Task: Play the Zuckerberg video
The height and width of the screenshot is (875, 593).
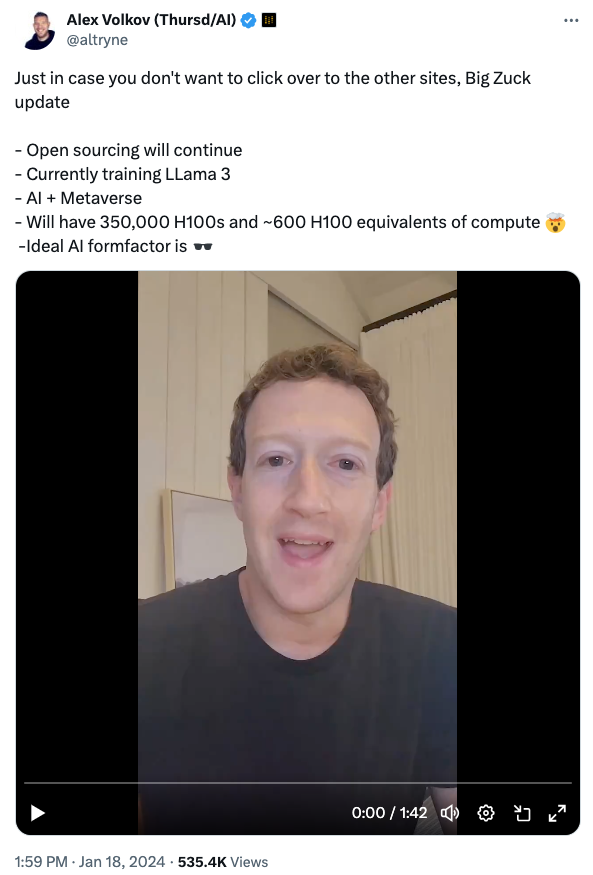Action: [37, 813]
